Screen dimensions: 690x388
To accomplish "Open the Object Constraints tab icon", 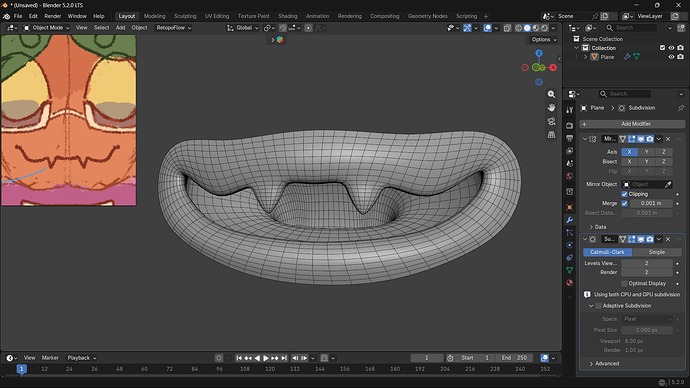I will click(569, 257).
